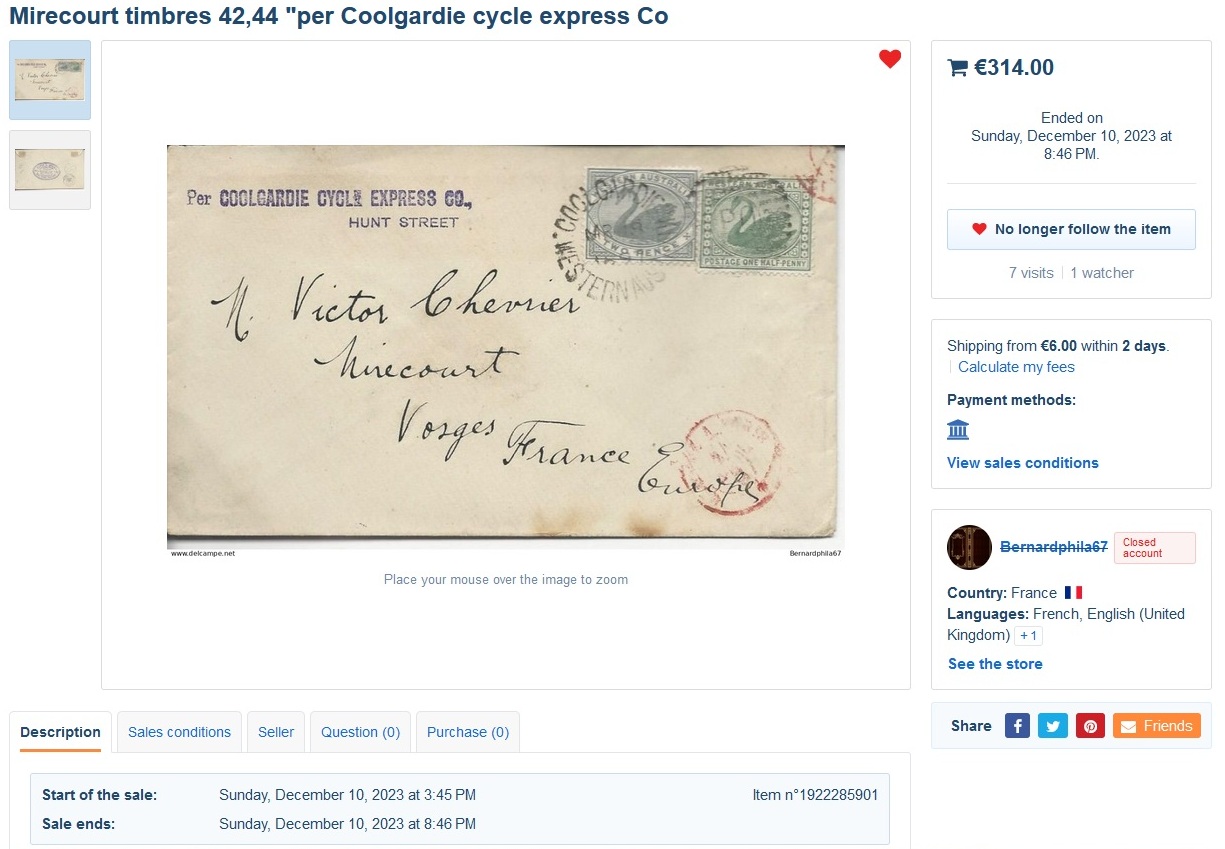Email the item using Friends button
Image resolution: width=1225 pixels, height=849 pixels.
point(1156,726)
